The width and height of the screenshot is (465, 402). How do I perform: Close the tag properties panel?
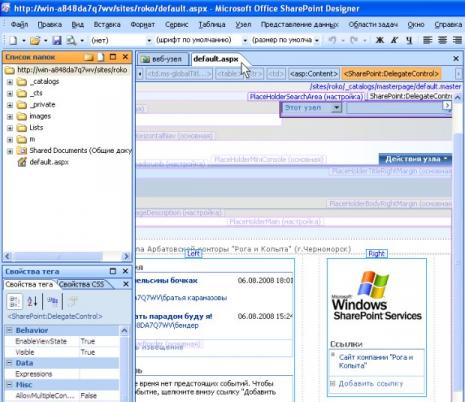pyautogui.click(x=125, y=271)
